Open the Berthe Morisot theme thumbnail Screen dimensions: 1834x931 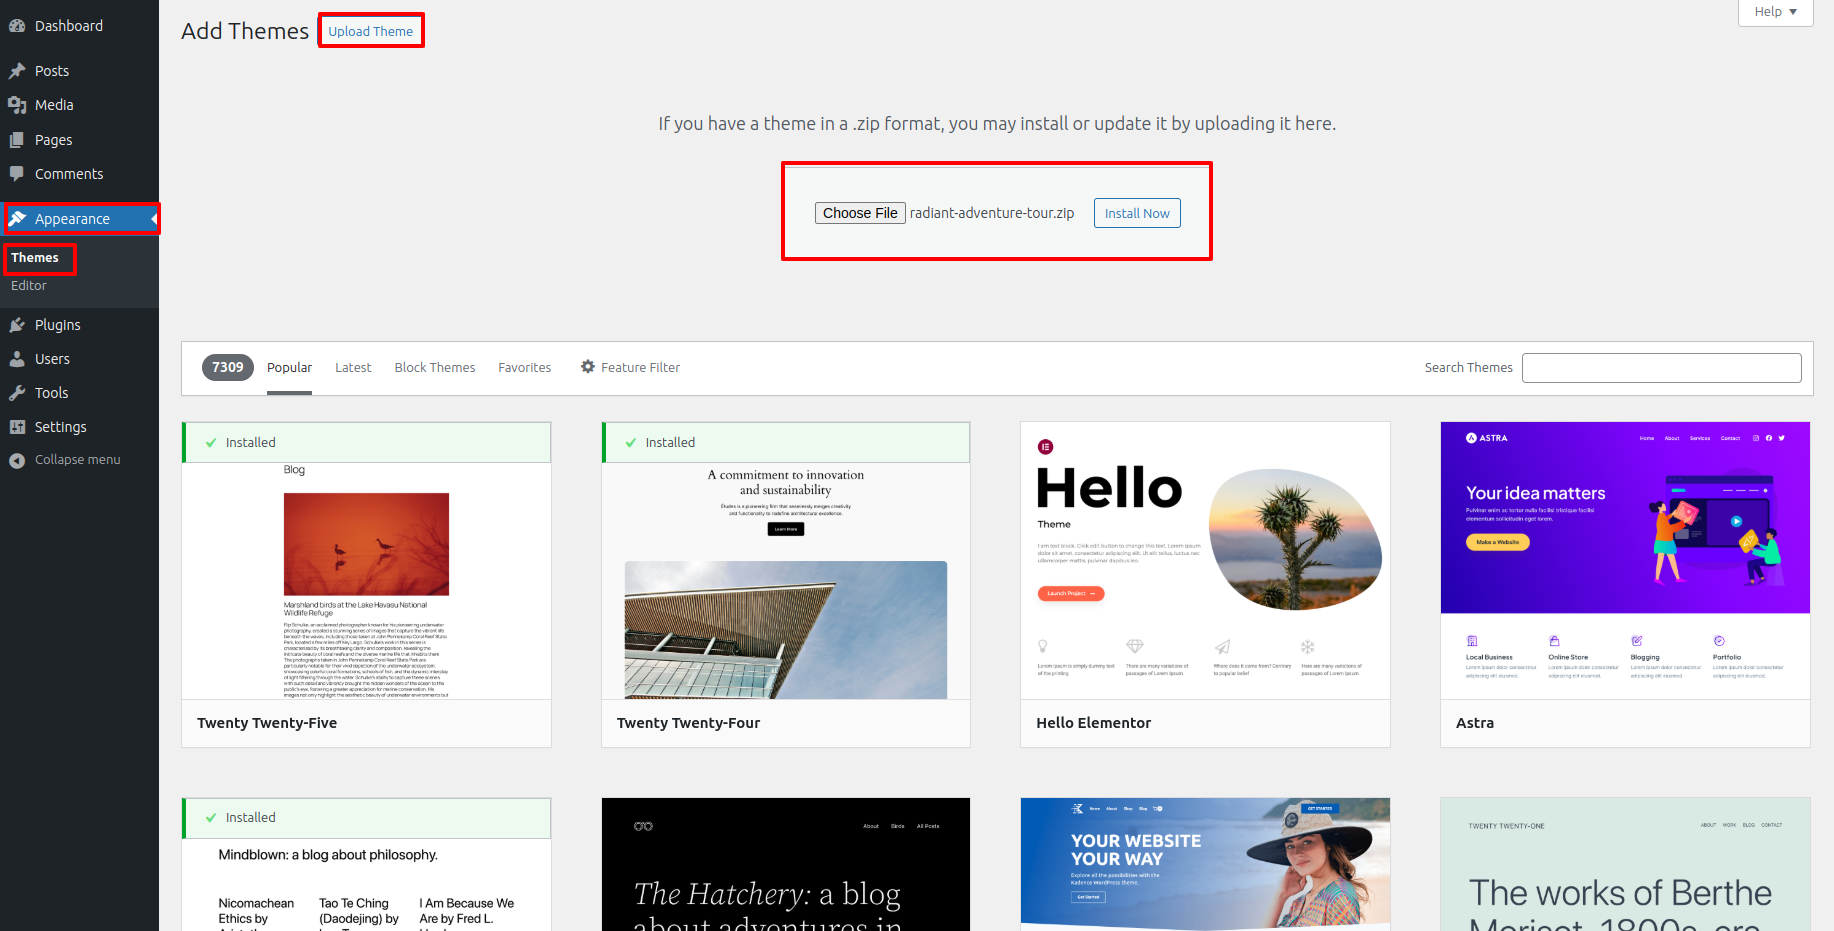(x=1625, y=865)
